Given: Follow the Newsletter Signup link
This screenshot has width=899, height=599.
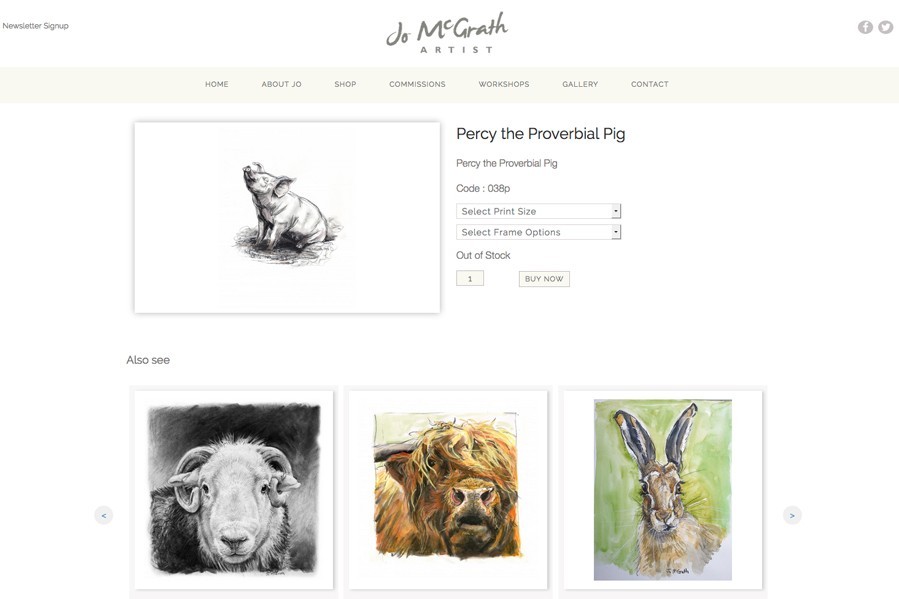Looking at the screenshot, I should click(x=36, y=26).
